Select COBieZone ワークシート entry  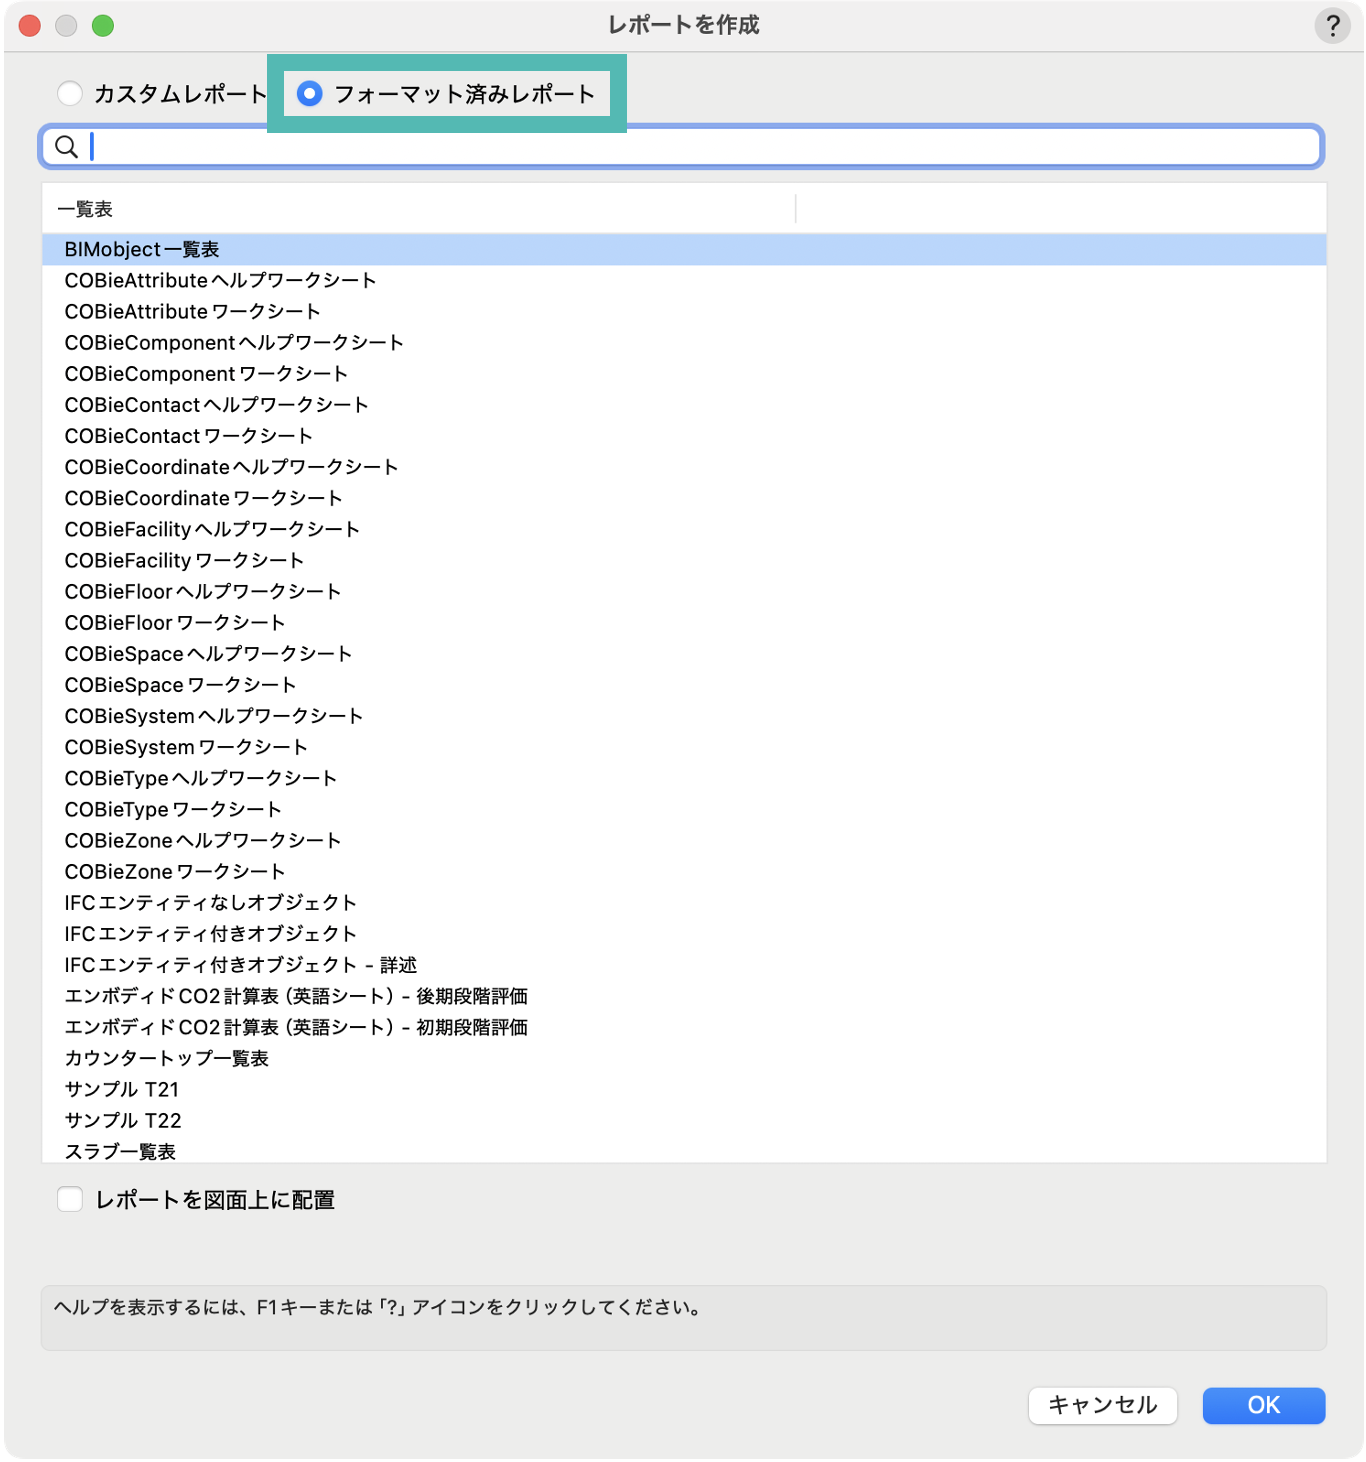tap(175, 872)
